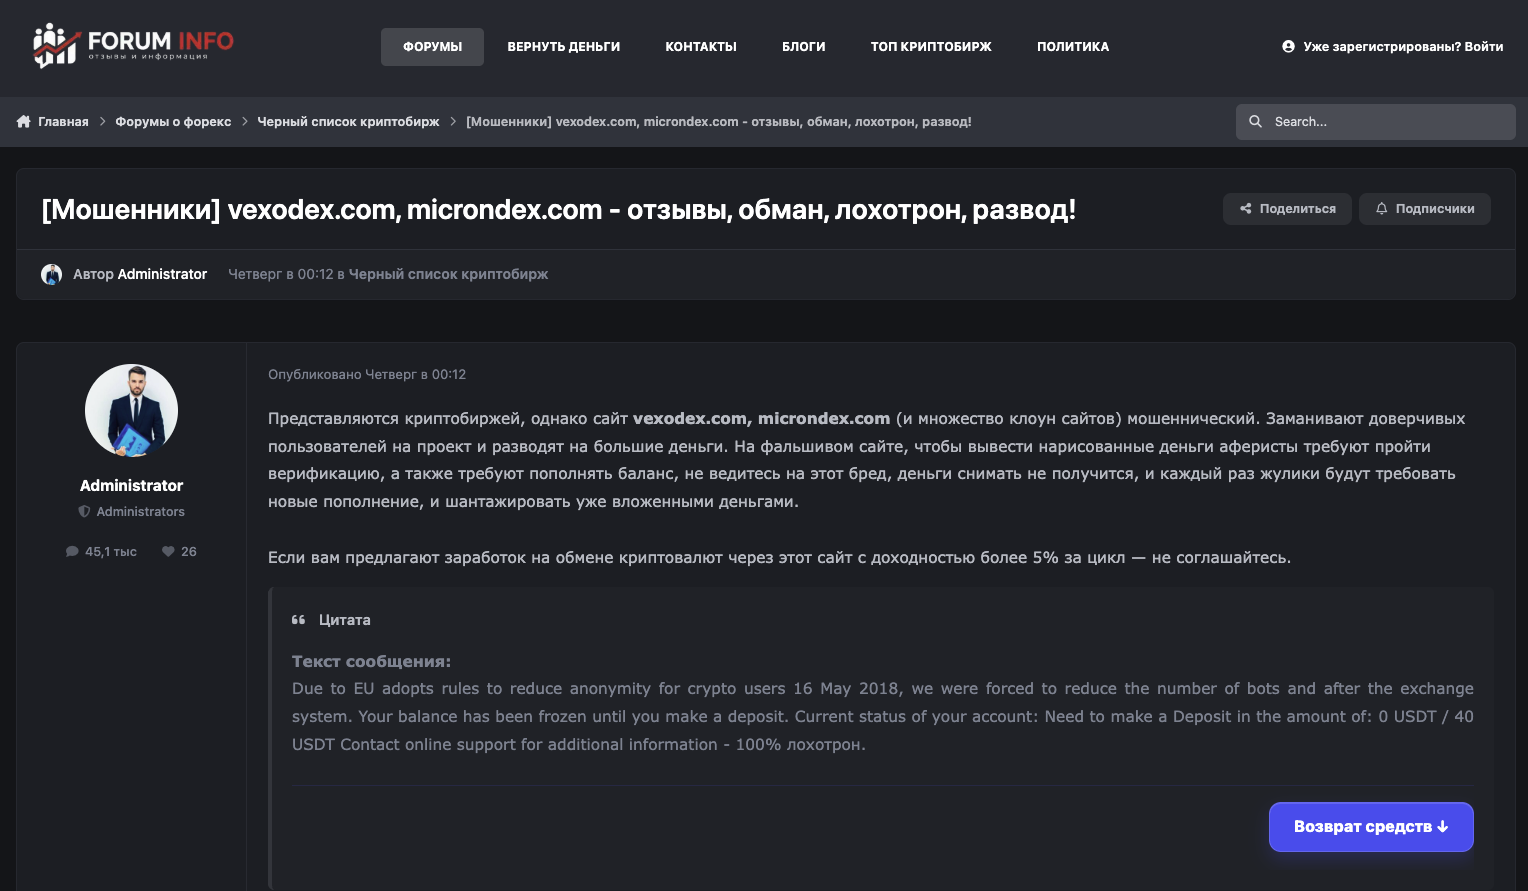Click the search magnifier icon
This screenshot has height=891, width=1528.
click(1256, 121)
